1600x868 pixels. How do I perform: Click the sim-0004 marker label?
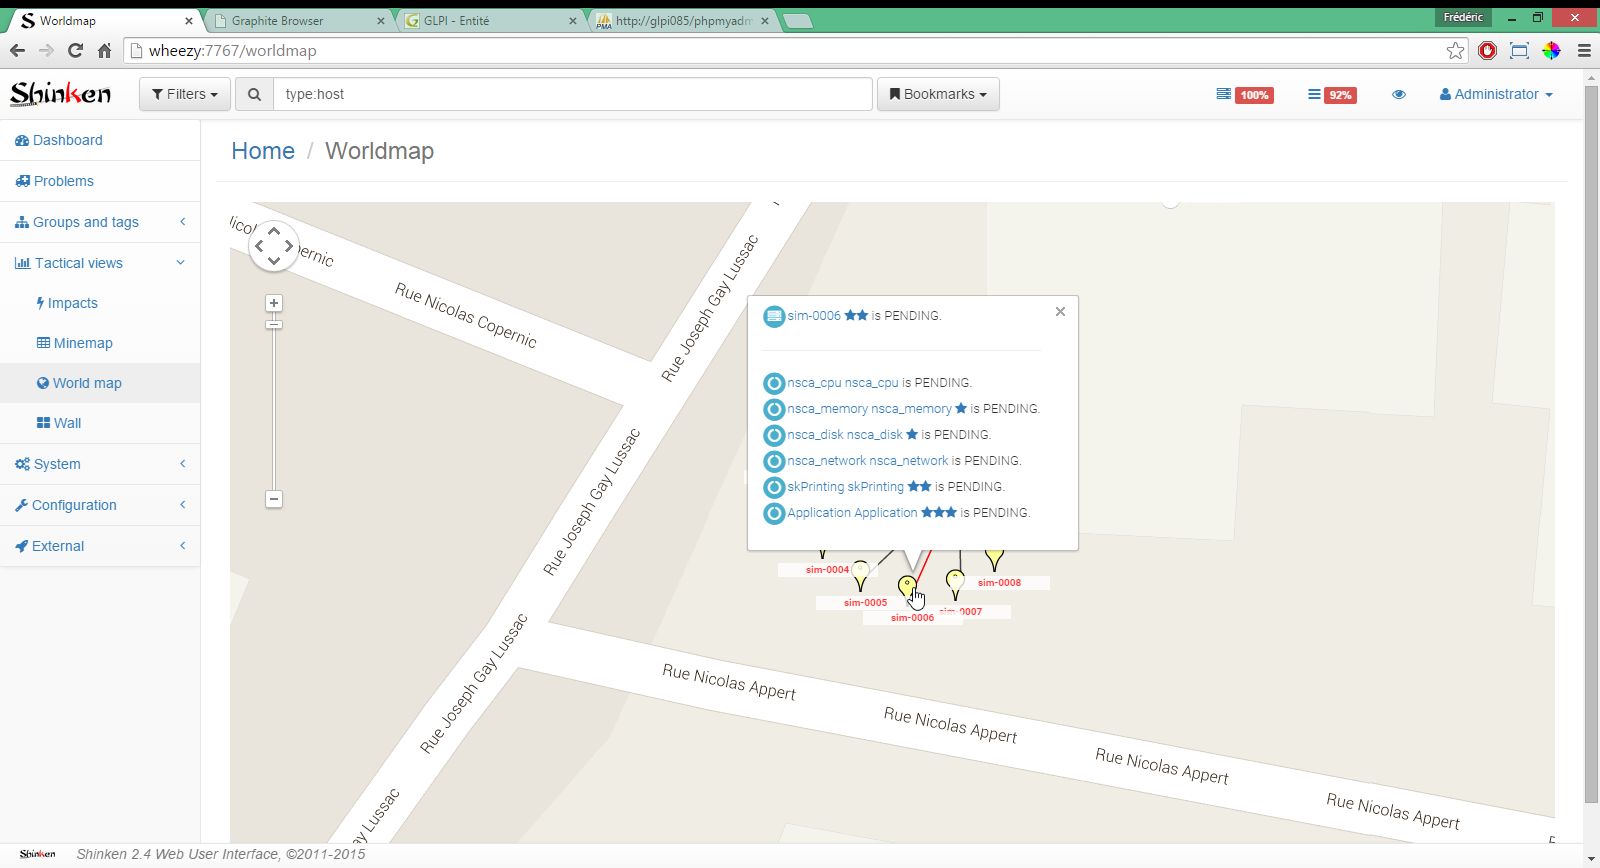[x=827, y=570]
